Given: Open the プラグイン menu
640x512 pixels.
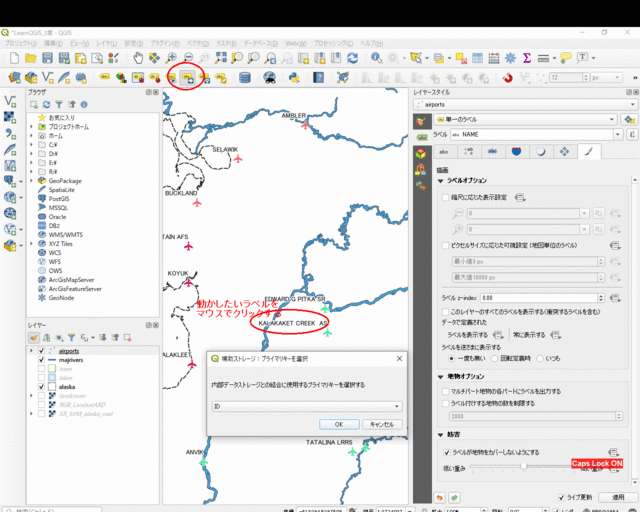Looking at the screenshot, I should [x=165, y=44].
